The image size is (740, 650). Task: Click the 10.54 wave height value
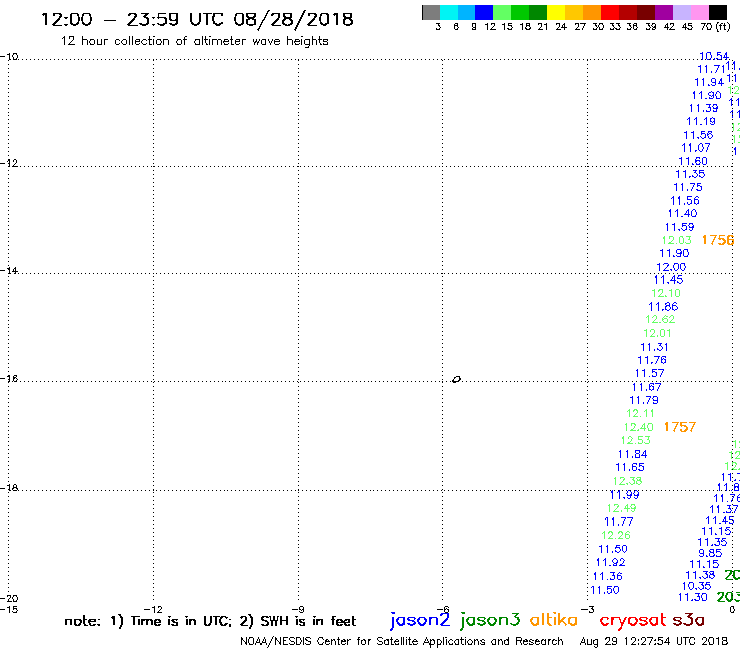coord(714,56)
